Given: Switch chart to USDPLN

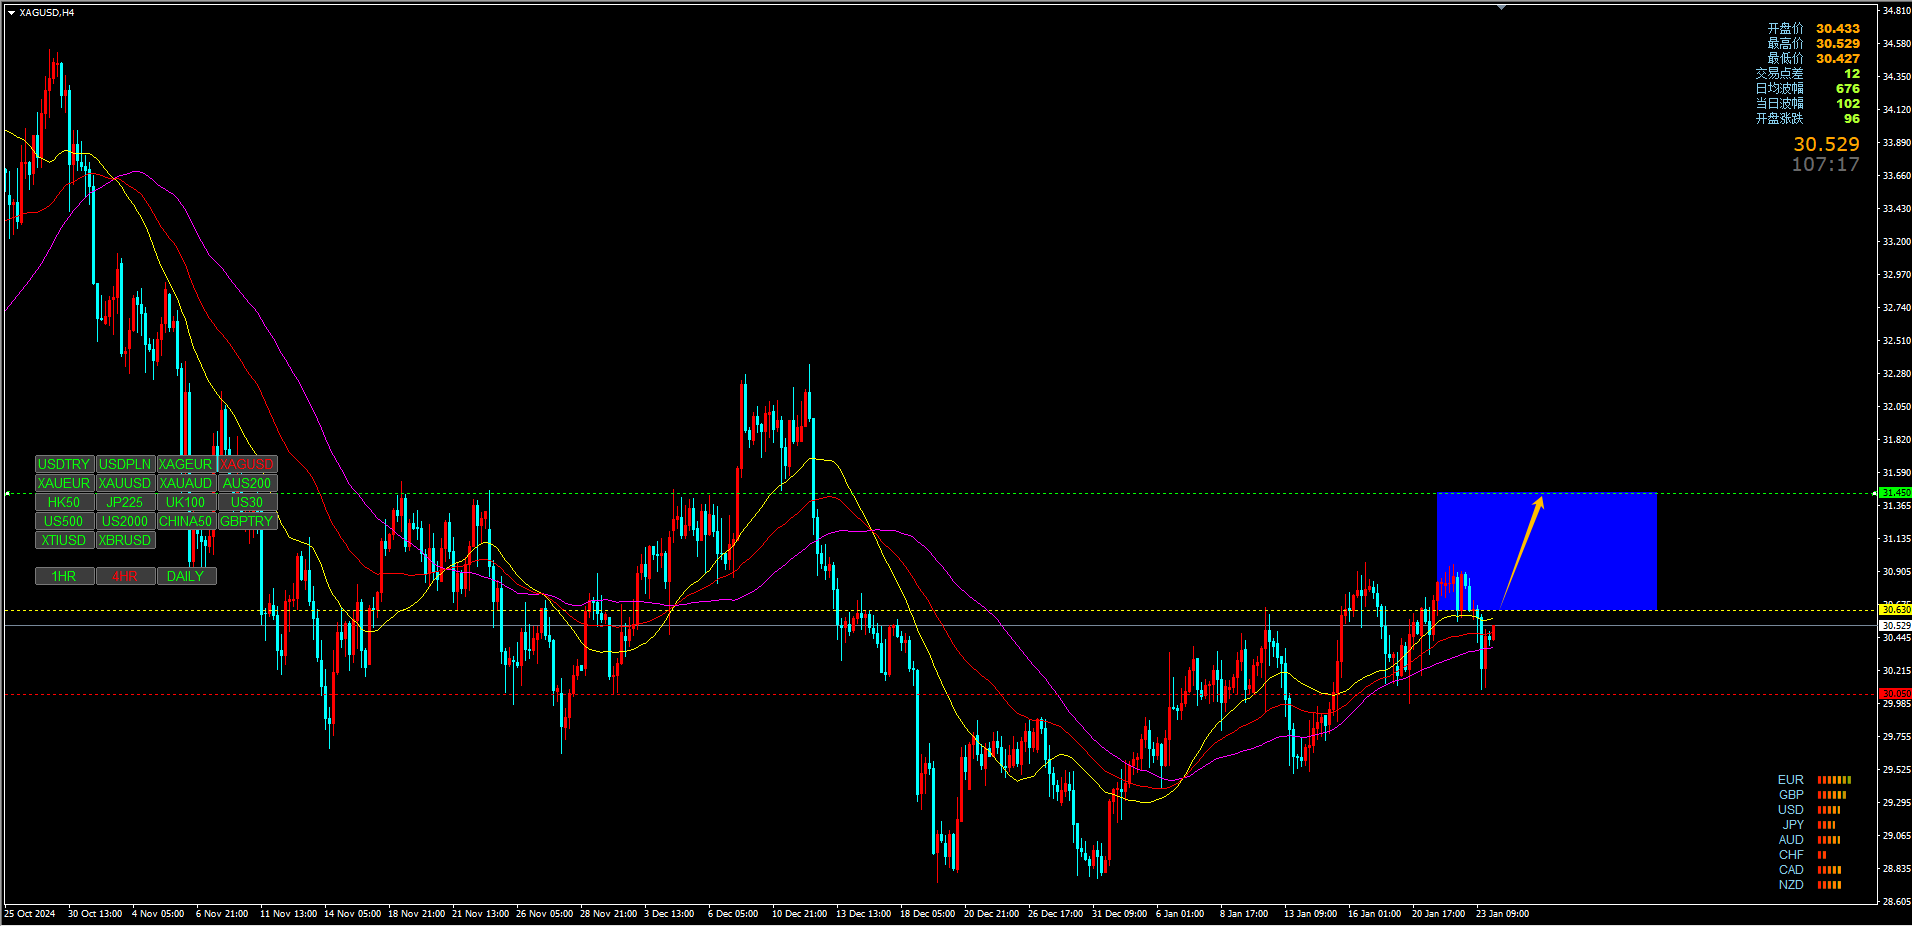Looking at the screenshot, I should (125, 464).
